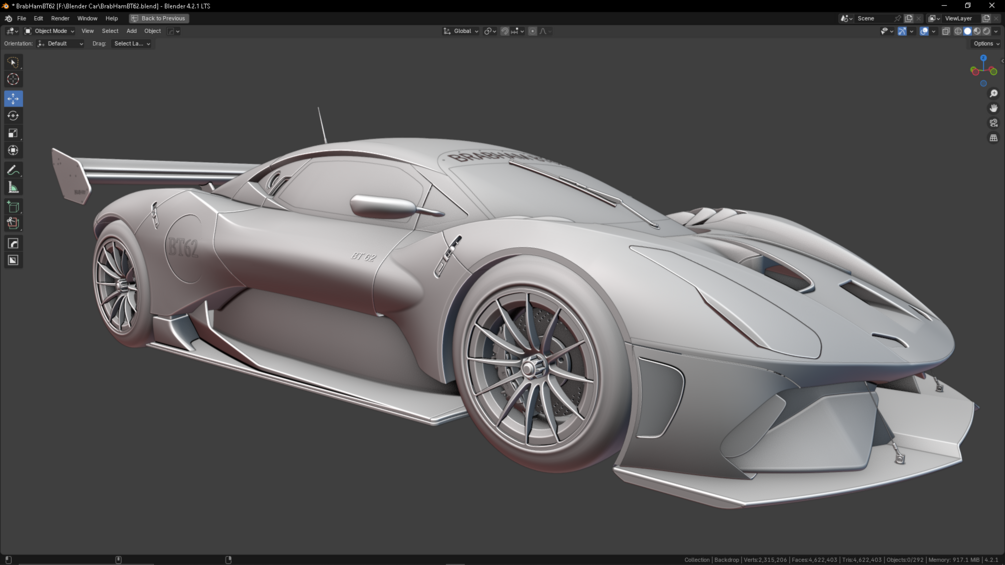Click the Scene name field
This screenshot has height=565, width=1005.
click(x=874, y=19)
